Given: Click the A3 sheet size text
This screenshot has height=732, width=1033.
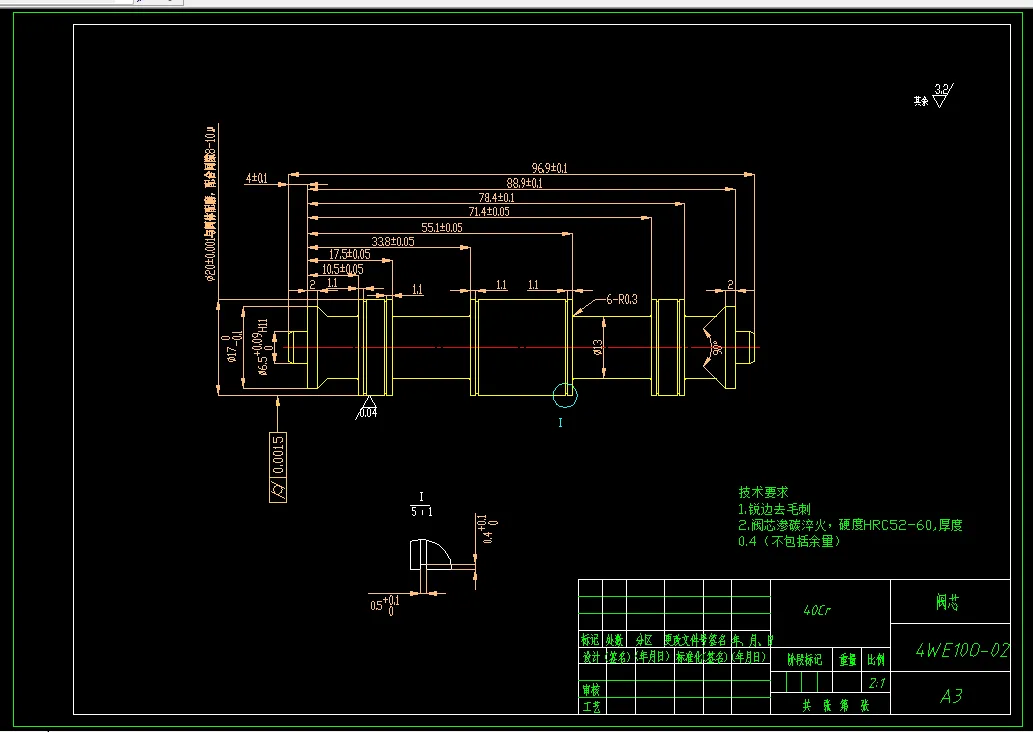Looking at the screenshot, I should [x=951, y=696].
